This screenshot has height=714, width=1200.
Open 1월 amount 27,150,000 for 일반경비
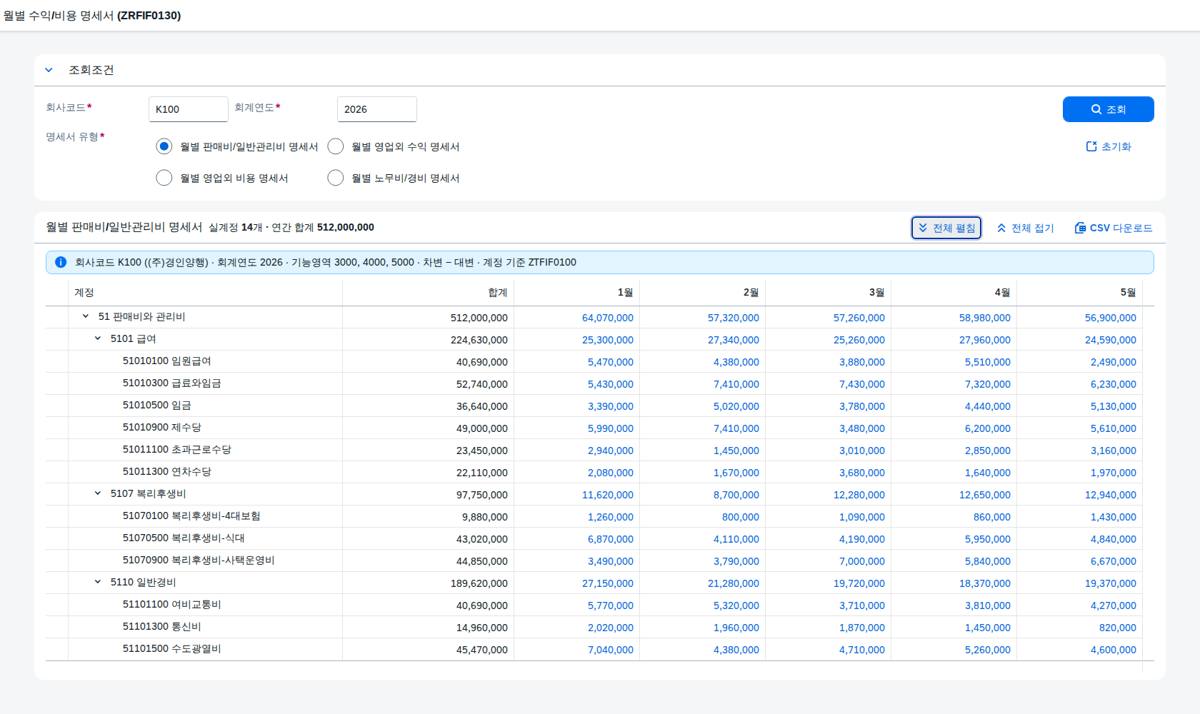(x=607, y=583)
